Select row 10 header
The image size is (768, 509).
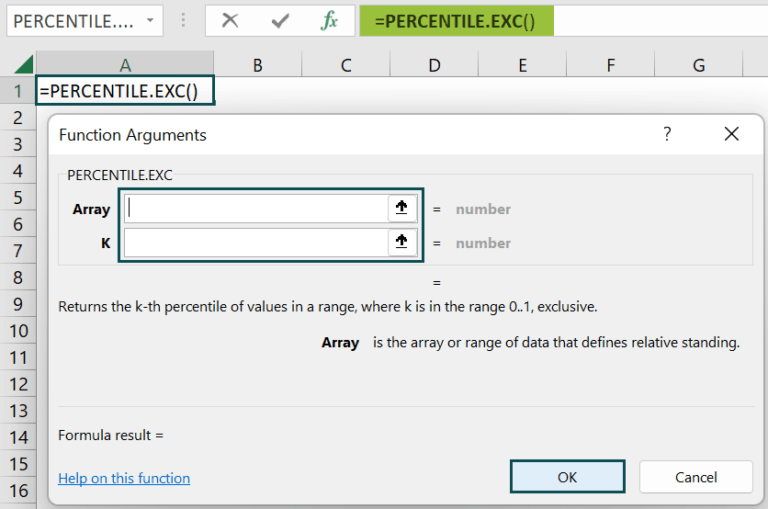(x=18, y=331)
